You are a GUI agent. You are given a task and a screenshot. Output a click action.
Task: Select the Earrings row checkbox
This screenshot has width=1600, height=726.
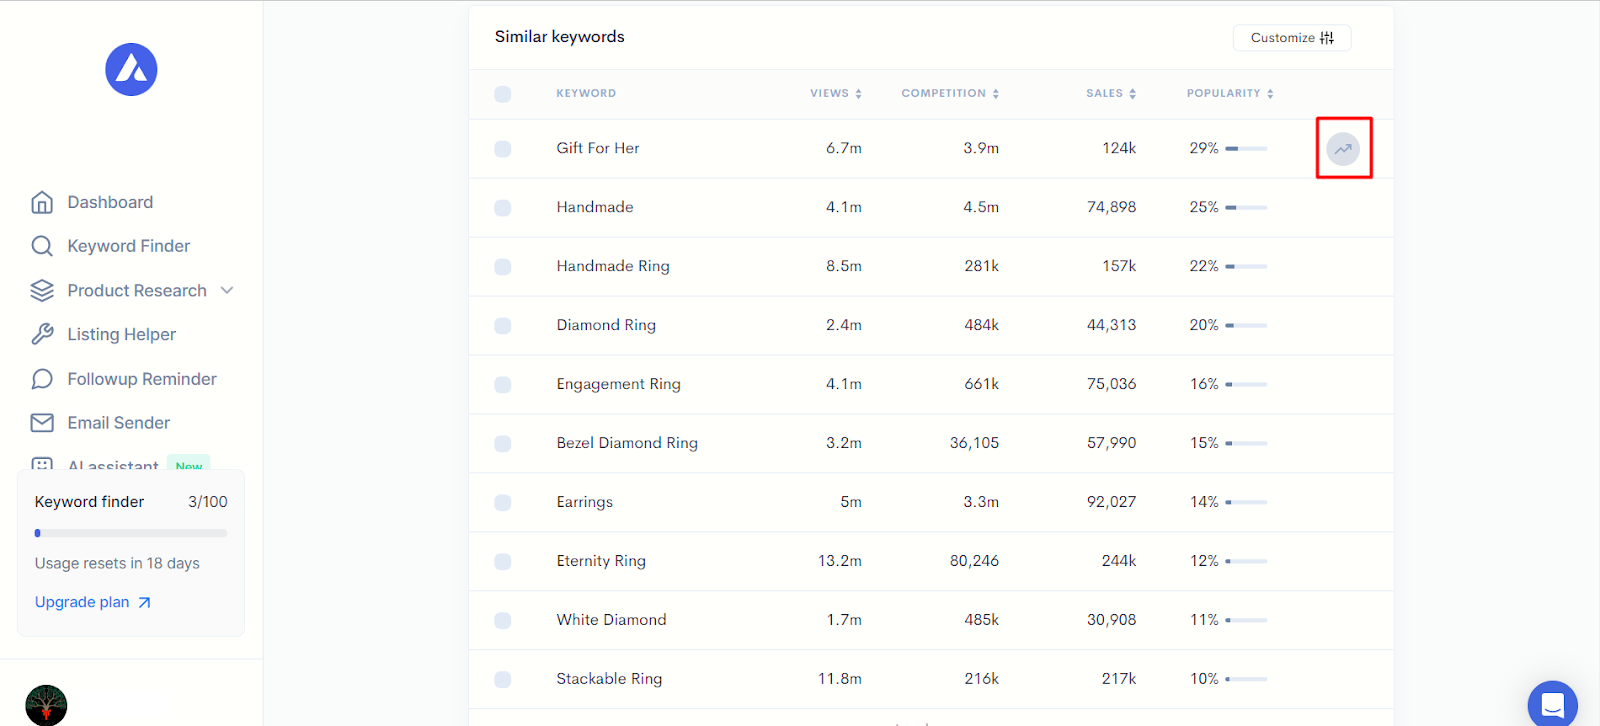click(x=503, y=503)
